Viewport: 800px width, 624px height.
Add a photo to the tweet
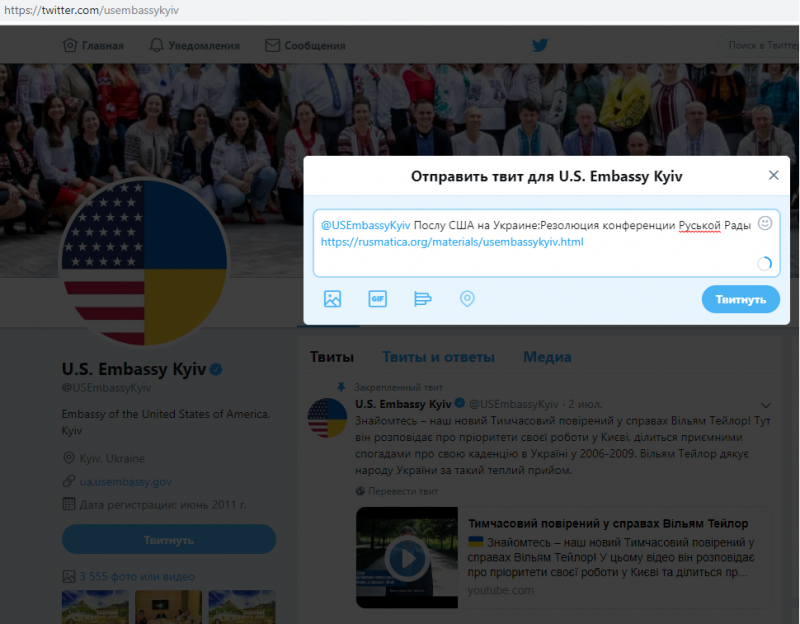332,298
